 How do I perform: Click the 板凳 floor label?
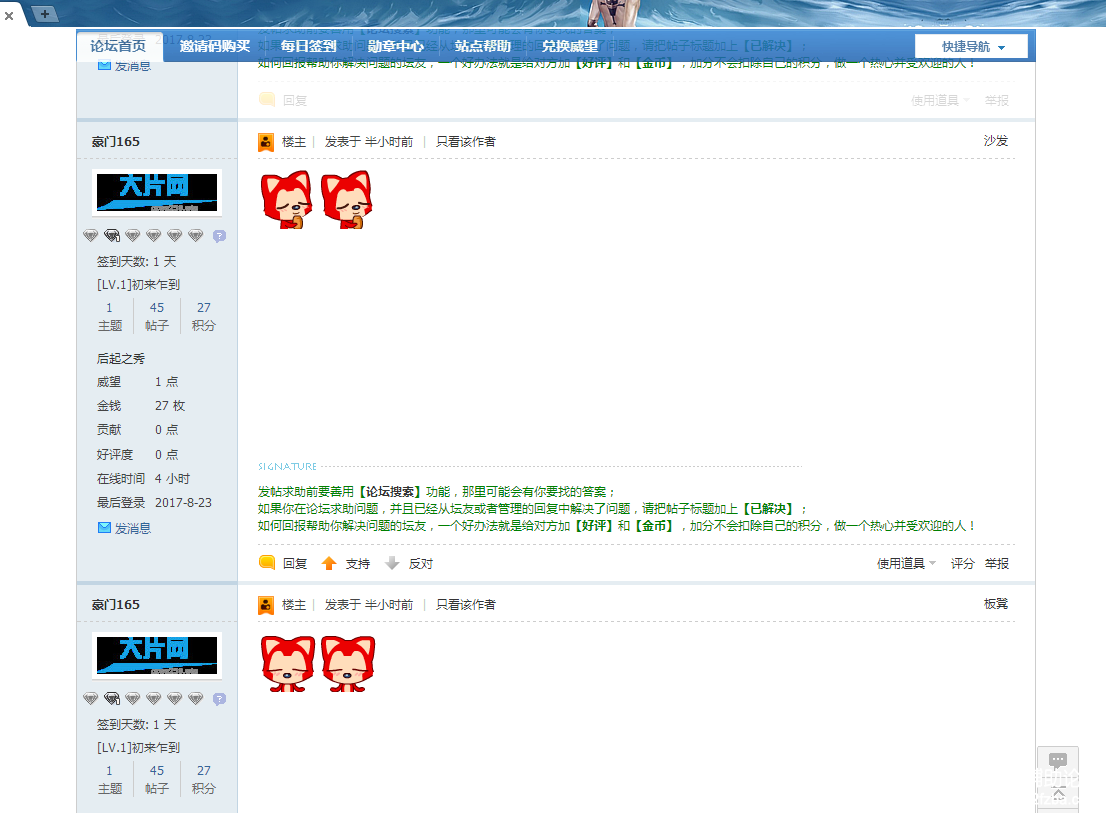click(996, 604)
